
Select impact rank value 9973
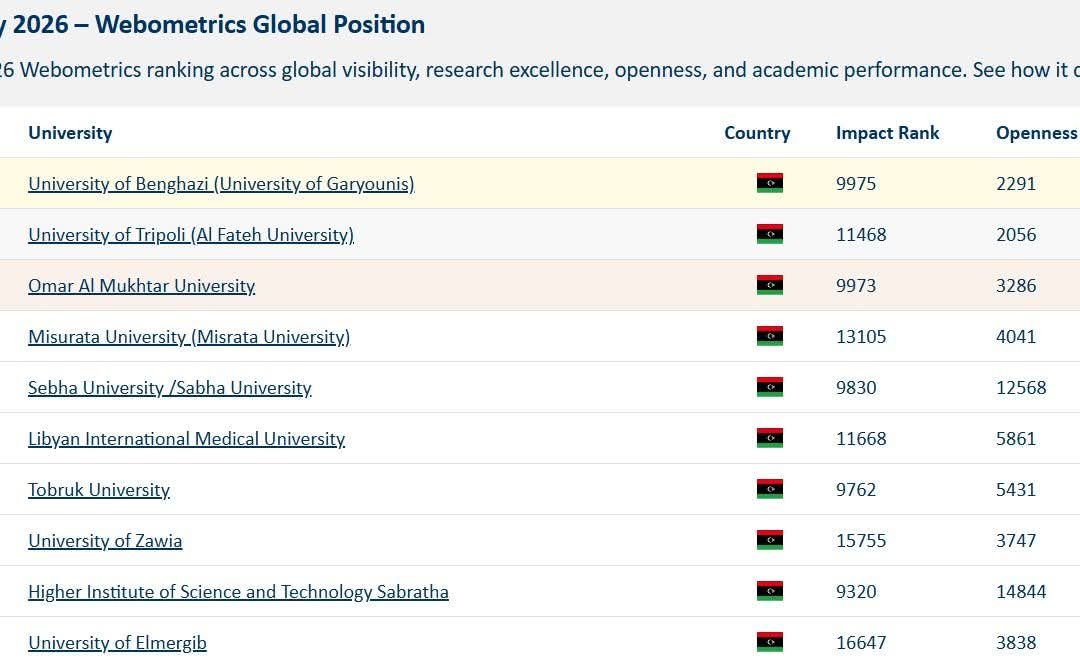[856, 286]
